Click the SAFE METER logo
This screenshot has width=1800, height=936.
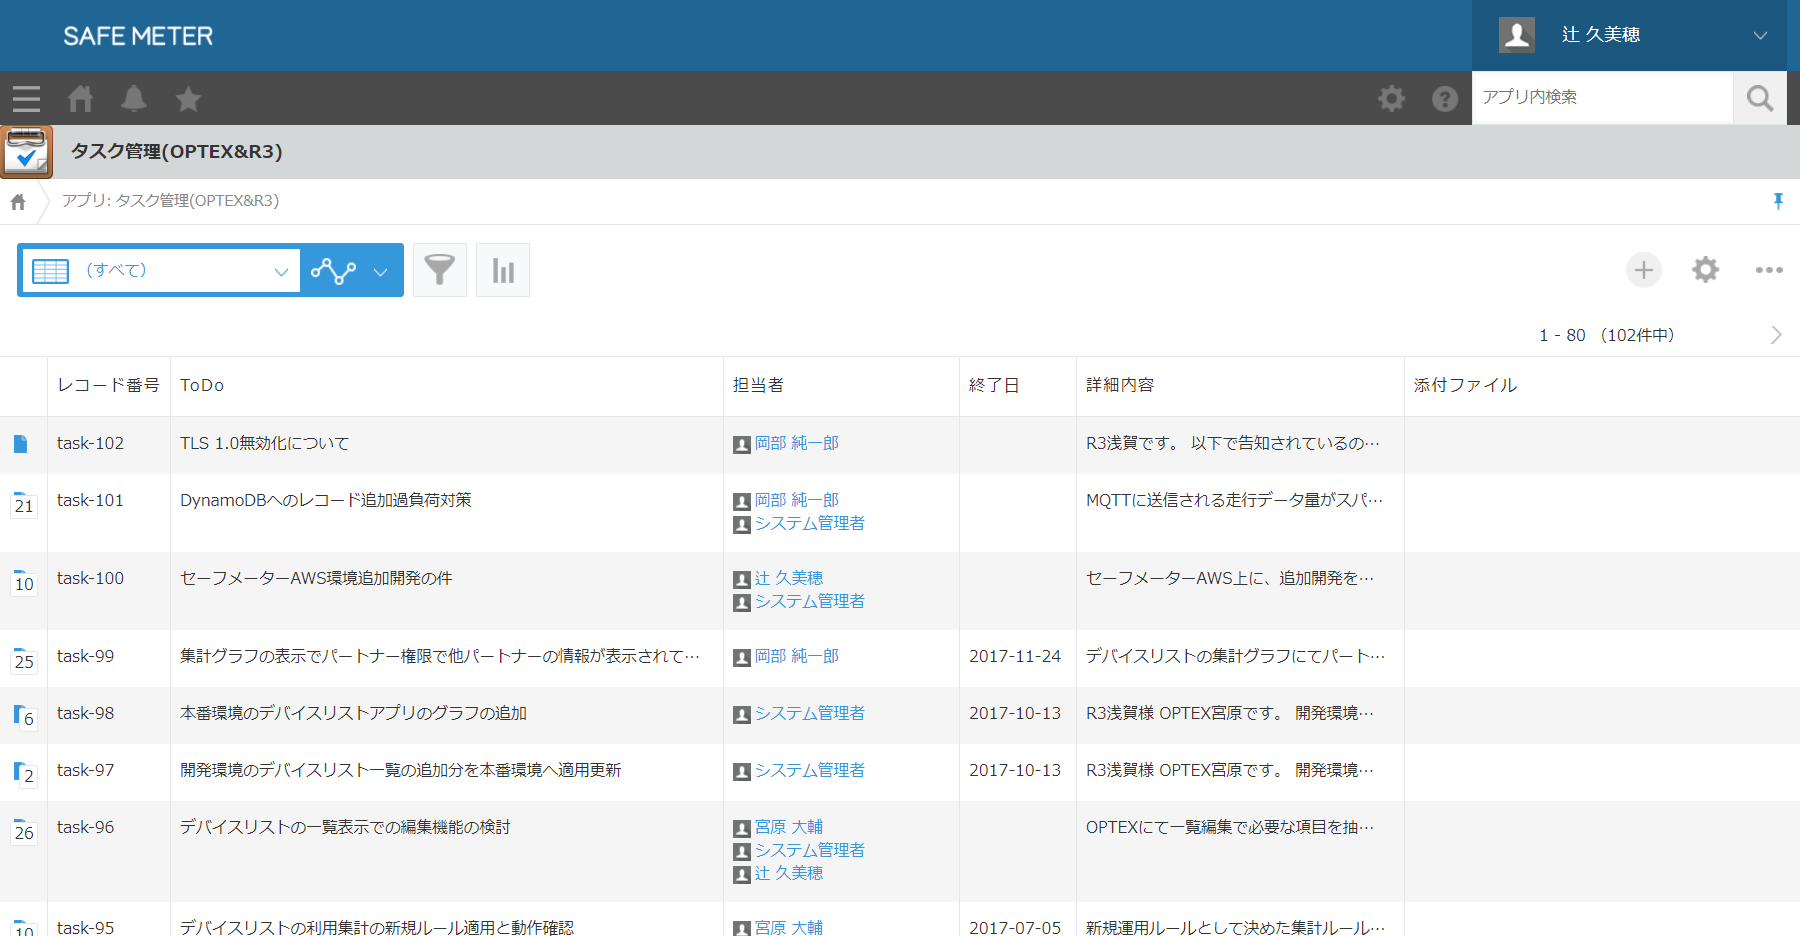[138, 36]
